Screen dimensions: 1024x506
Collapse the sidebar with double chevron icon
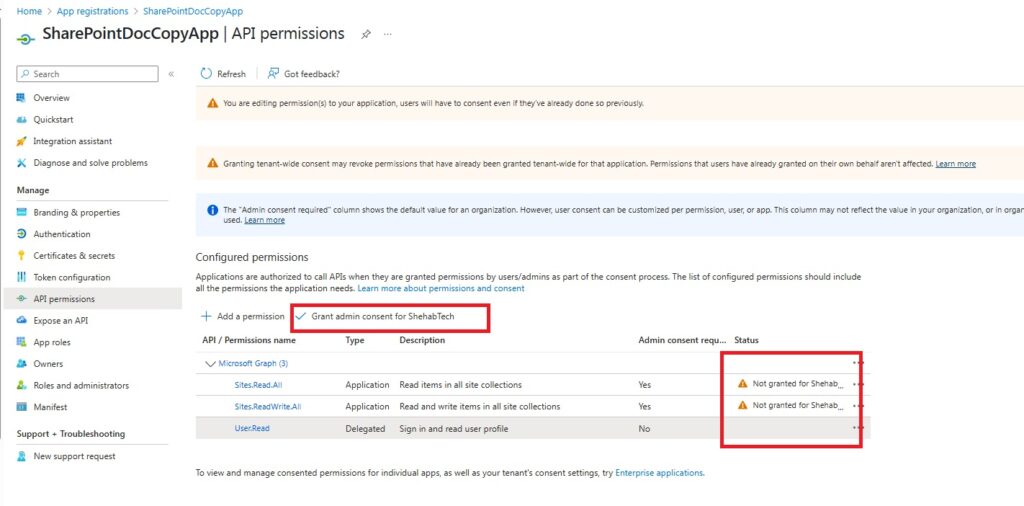[x=171, y=74]
